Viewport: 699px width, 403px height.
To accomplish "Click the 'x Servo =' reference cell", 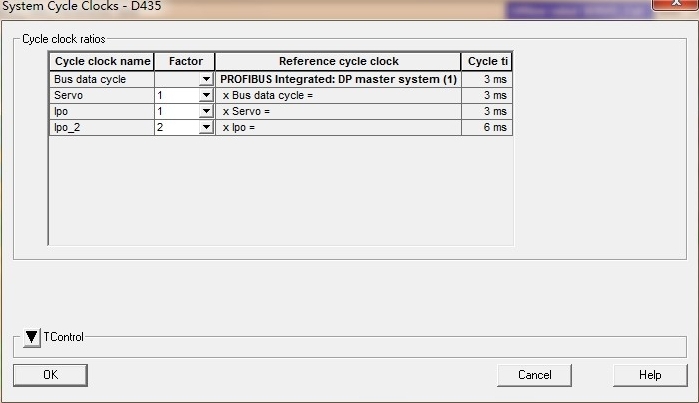I will click(338, 111).
